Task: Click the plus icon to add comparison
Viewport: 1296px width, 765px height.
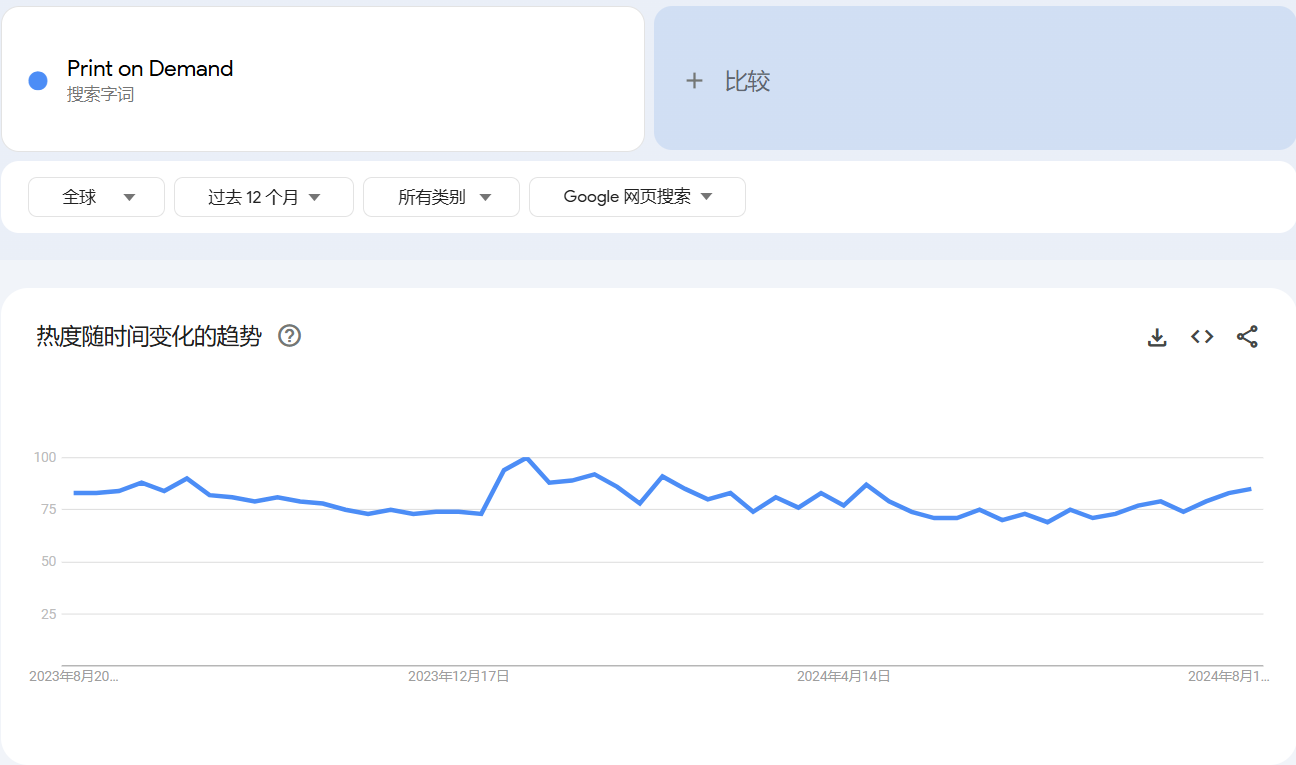Action: pos(694,81)
